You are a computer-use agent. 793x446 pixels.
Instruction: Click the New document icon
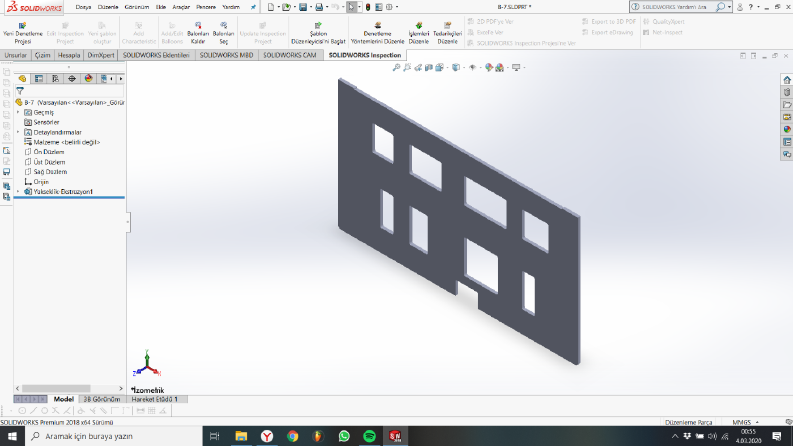coord(271,7)
